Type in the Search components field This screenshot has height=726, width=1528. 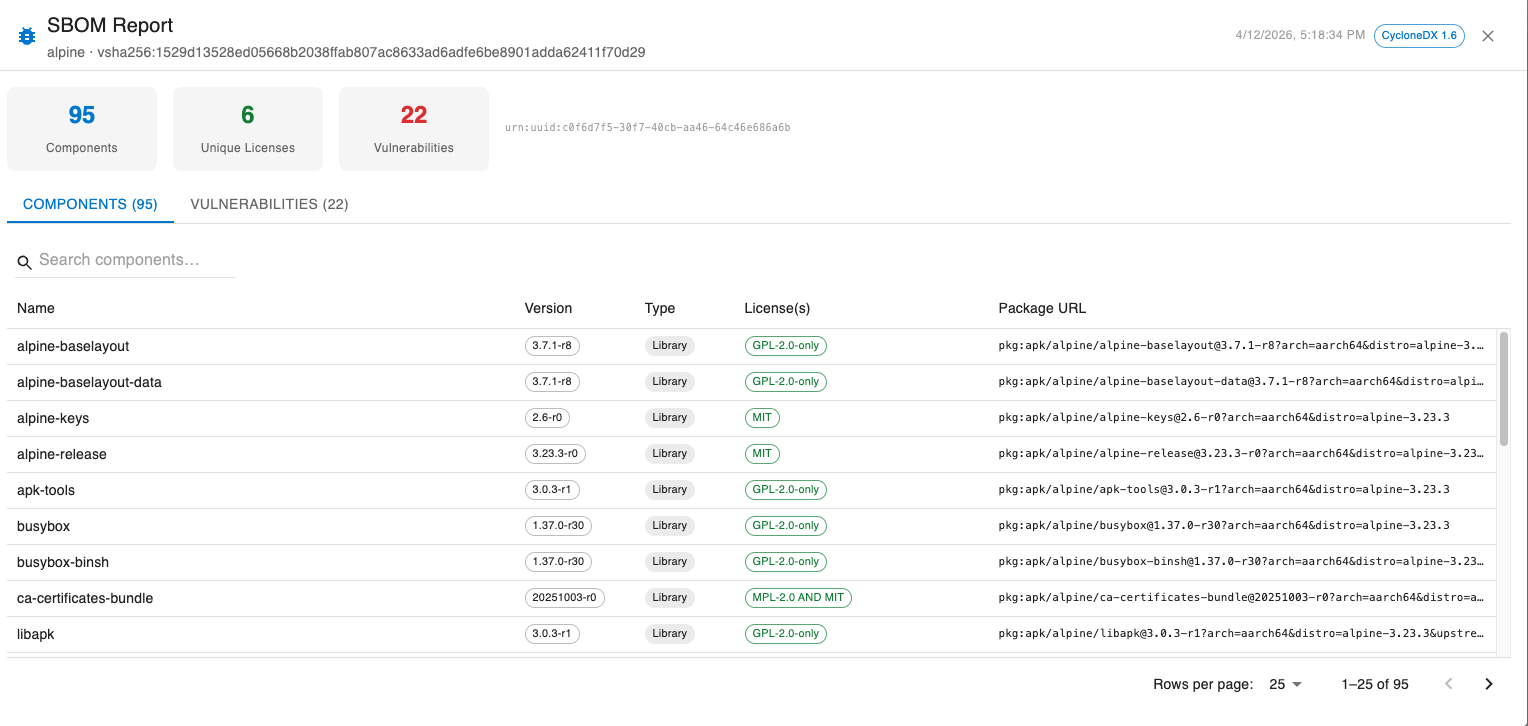(135, 260)
